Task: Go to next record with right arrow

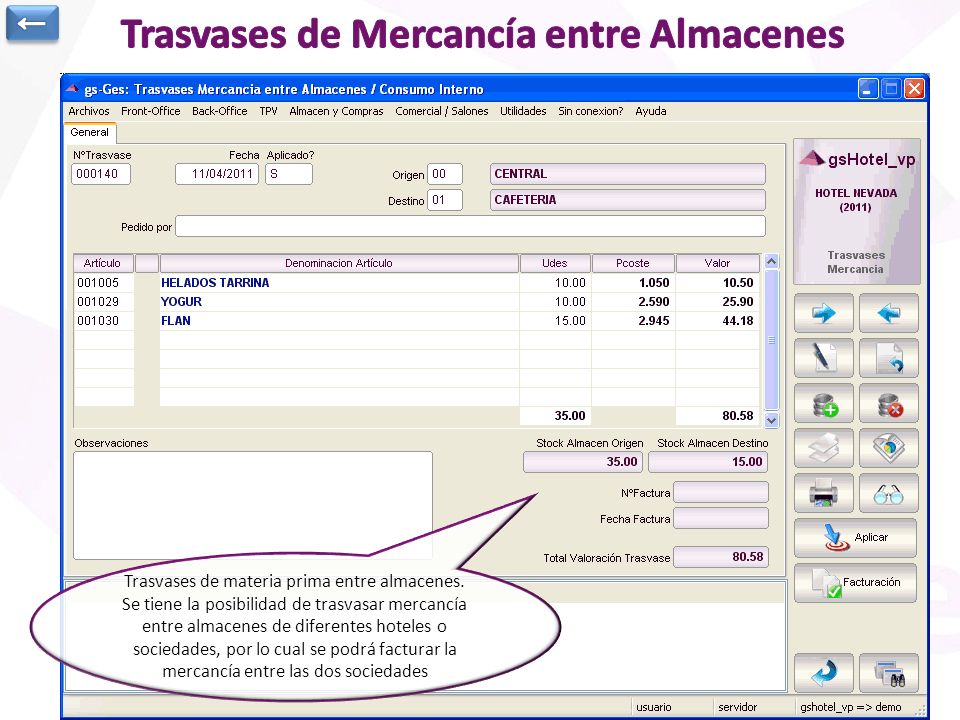Action: point(823,313)
